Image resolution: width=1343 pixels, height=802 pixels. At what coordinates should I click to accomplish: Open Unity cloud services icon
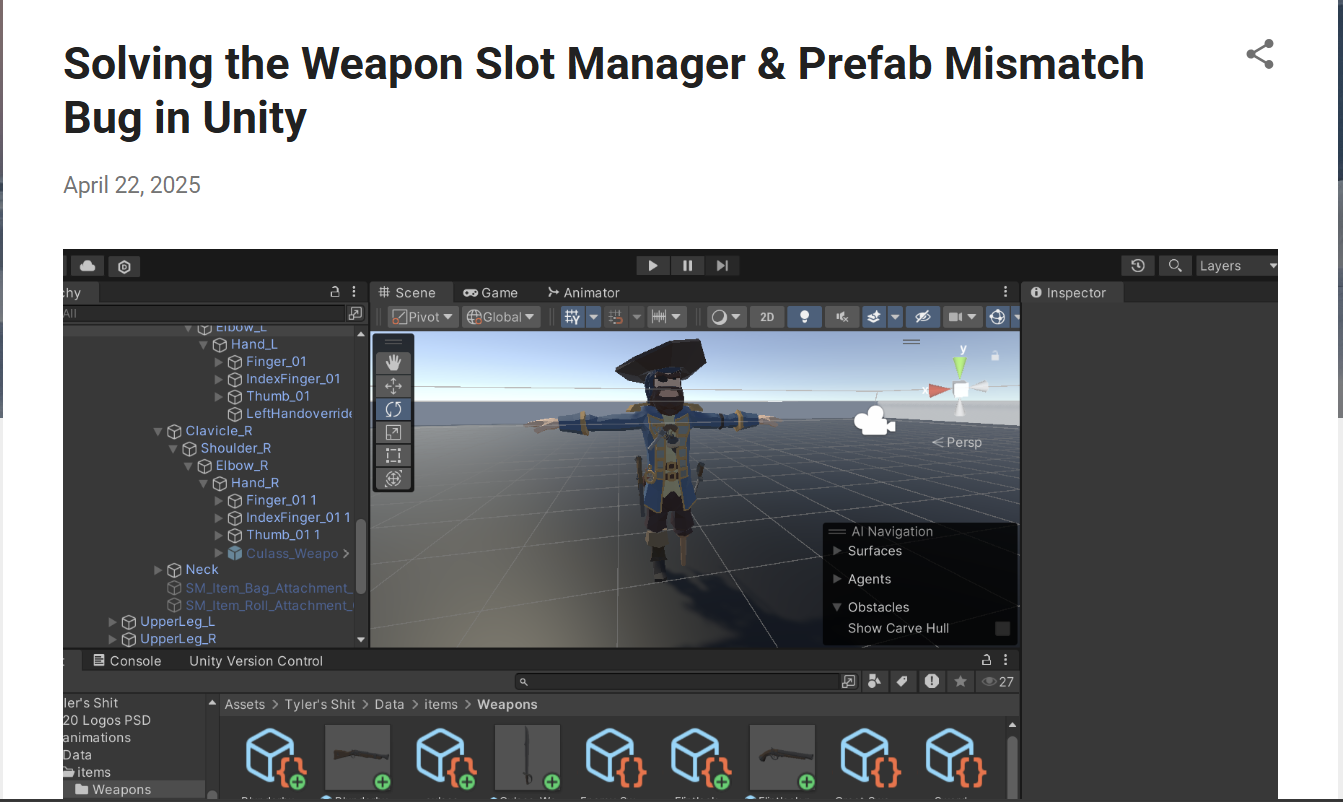[x=88, y=266]
